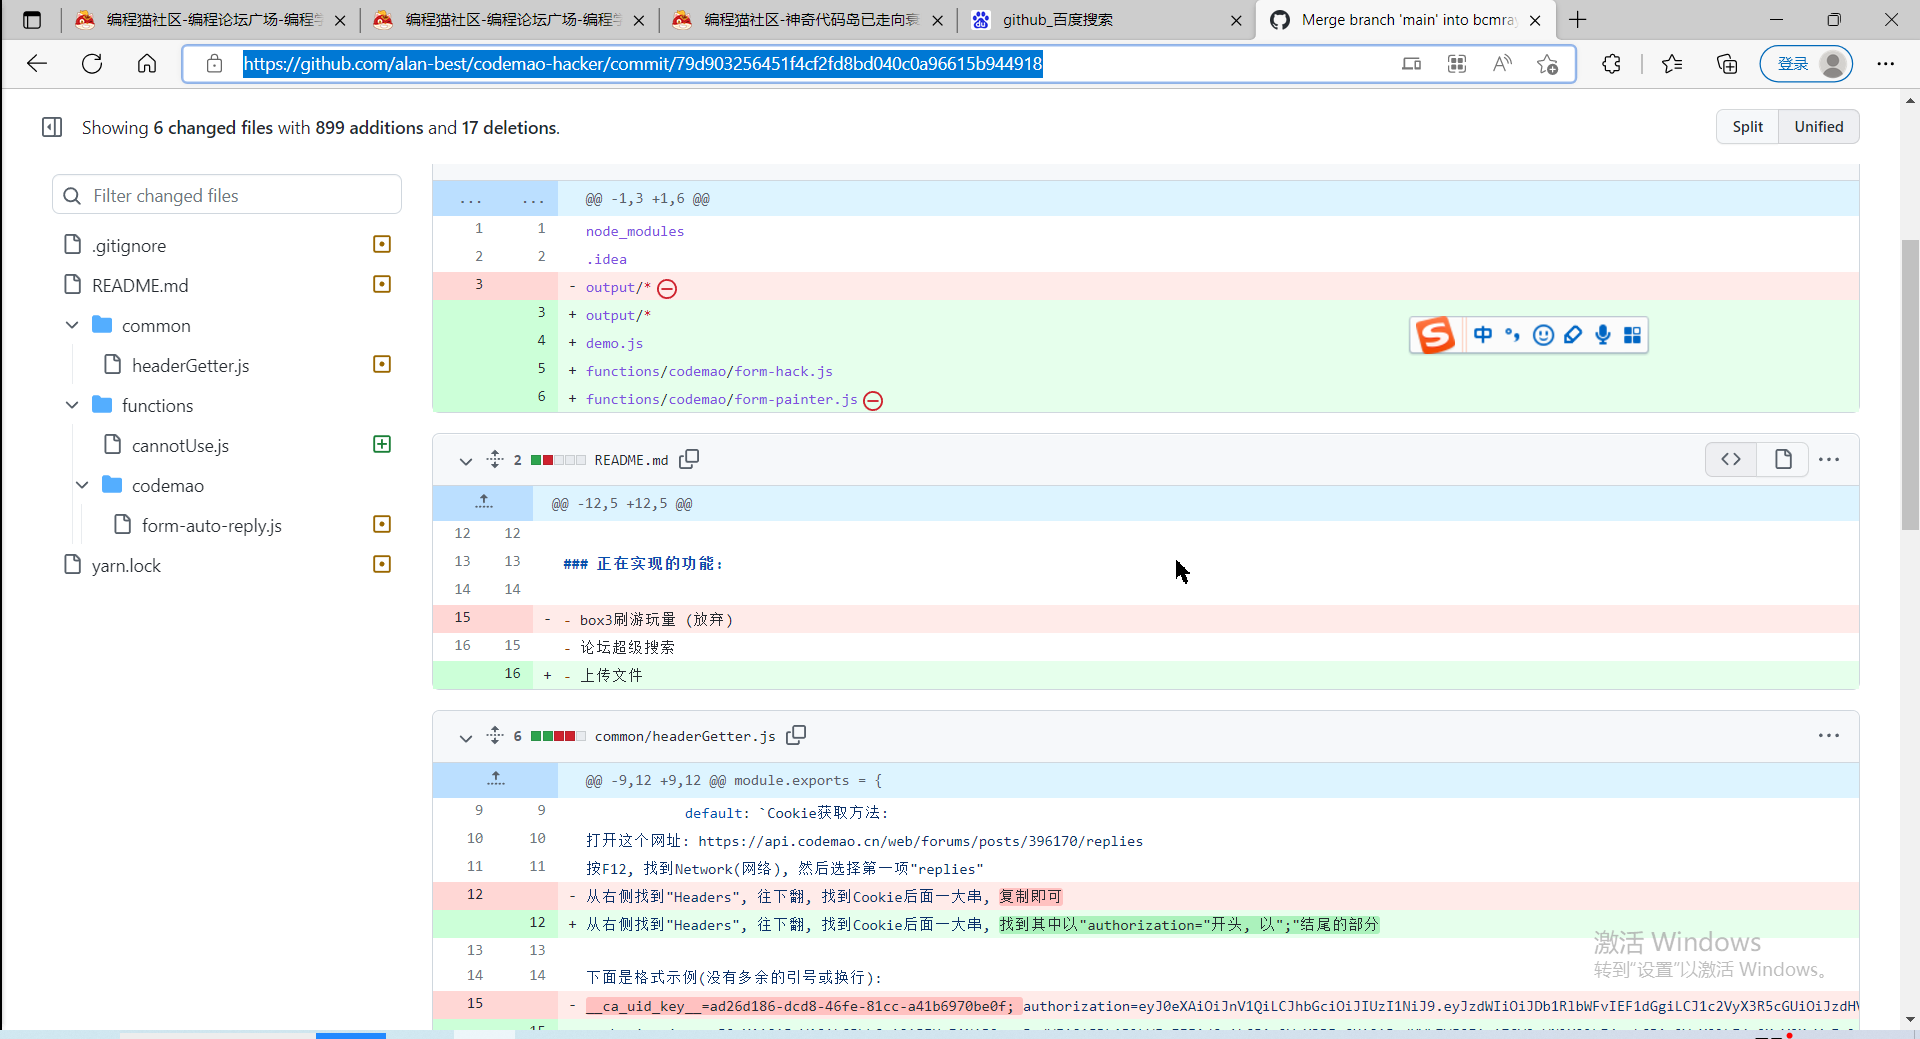Toggle the file tree sidebar panel
Viewport: 1920px width, 1039px height.
pyautogui.click(x=52, y=127)
